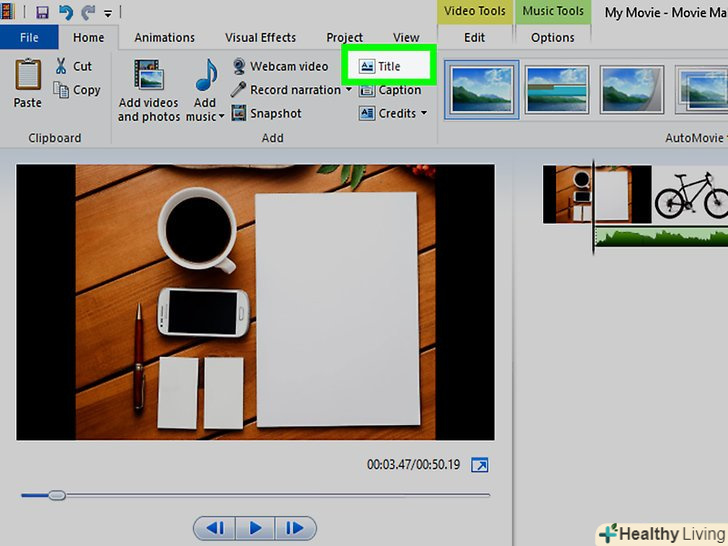Take a Snapshot of the preview
This screenshot has width=728, height=546.
[266, 113]
